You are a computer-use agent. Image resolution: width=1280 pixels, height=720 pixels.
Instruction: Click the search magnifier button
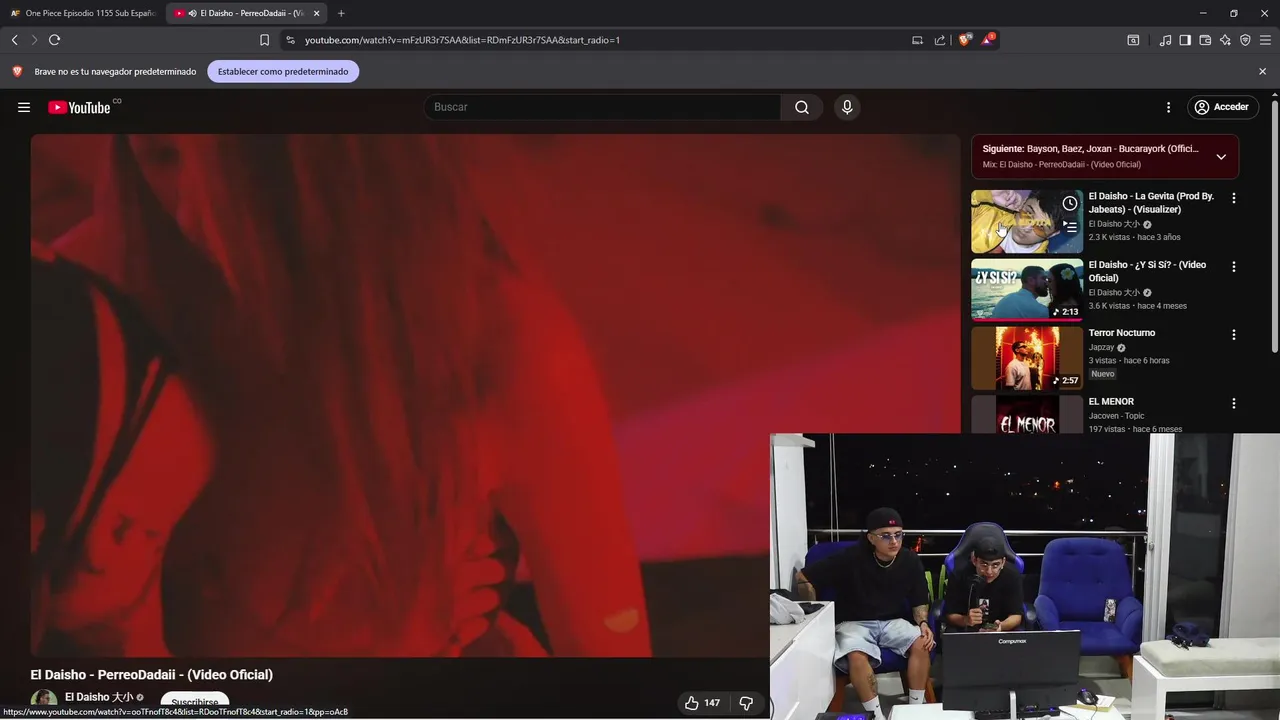(x=802, y=107)
